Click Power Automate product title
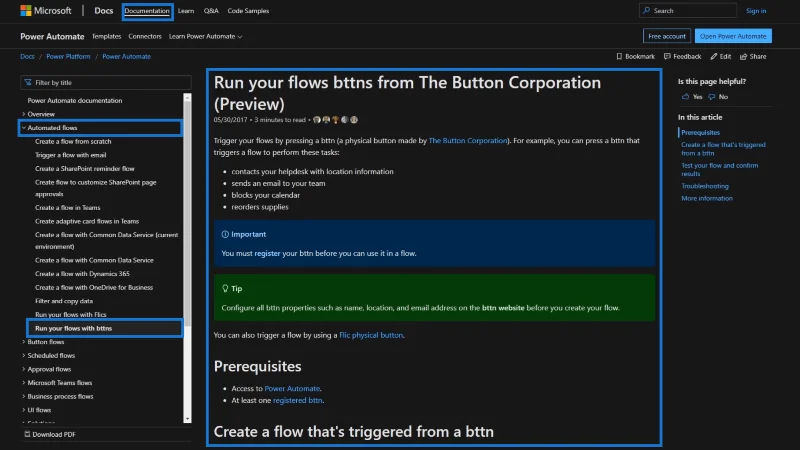This screenshot has height=450, width=800. 52,36
